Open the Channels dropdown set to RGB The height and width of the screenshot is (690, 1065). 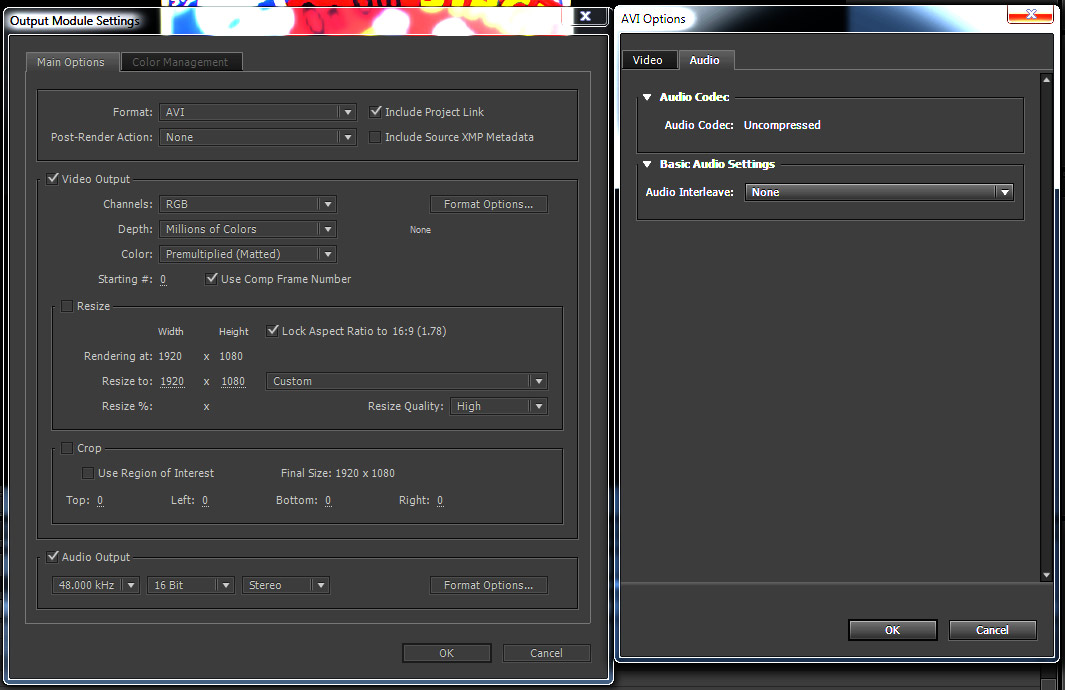[x=248, y=204]
